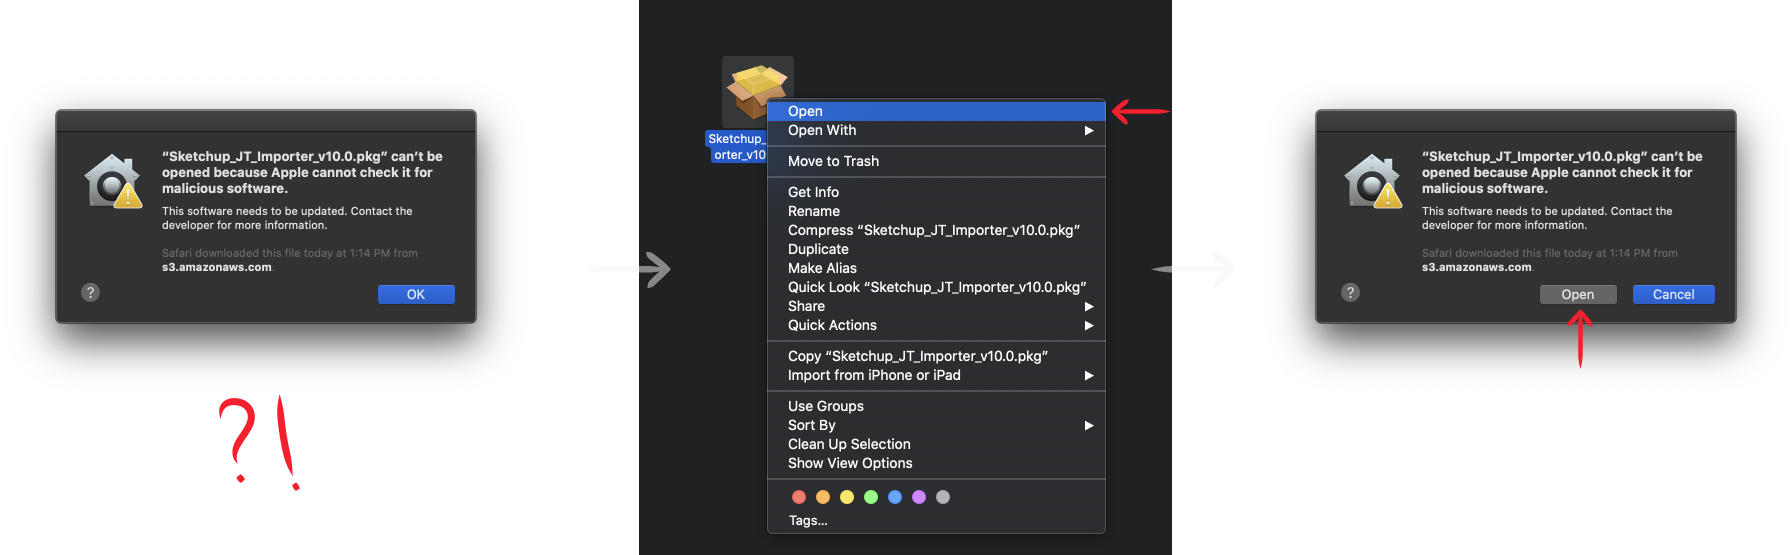Select Move to Trash in context menu
The image size is (1792, 555).
point(833,161)
